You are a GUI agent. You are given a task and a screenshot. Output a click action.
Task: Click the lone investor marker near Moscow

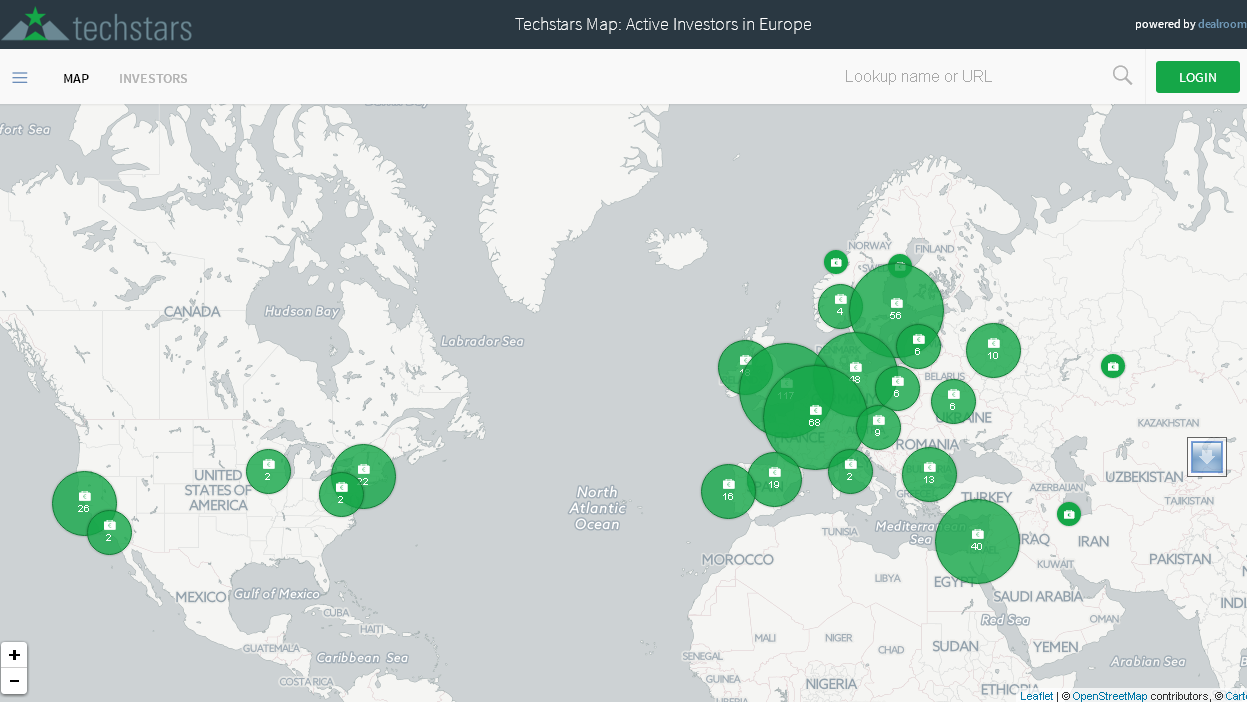click(1113, 366)
